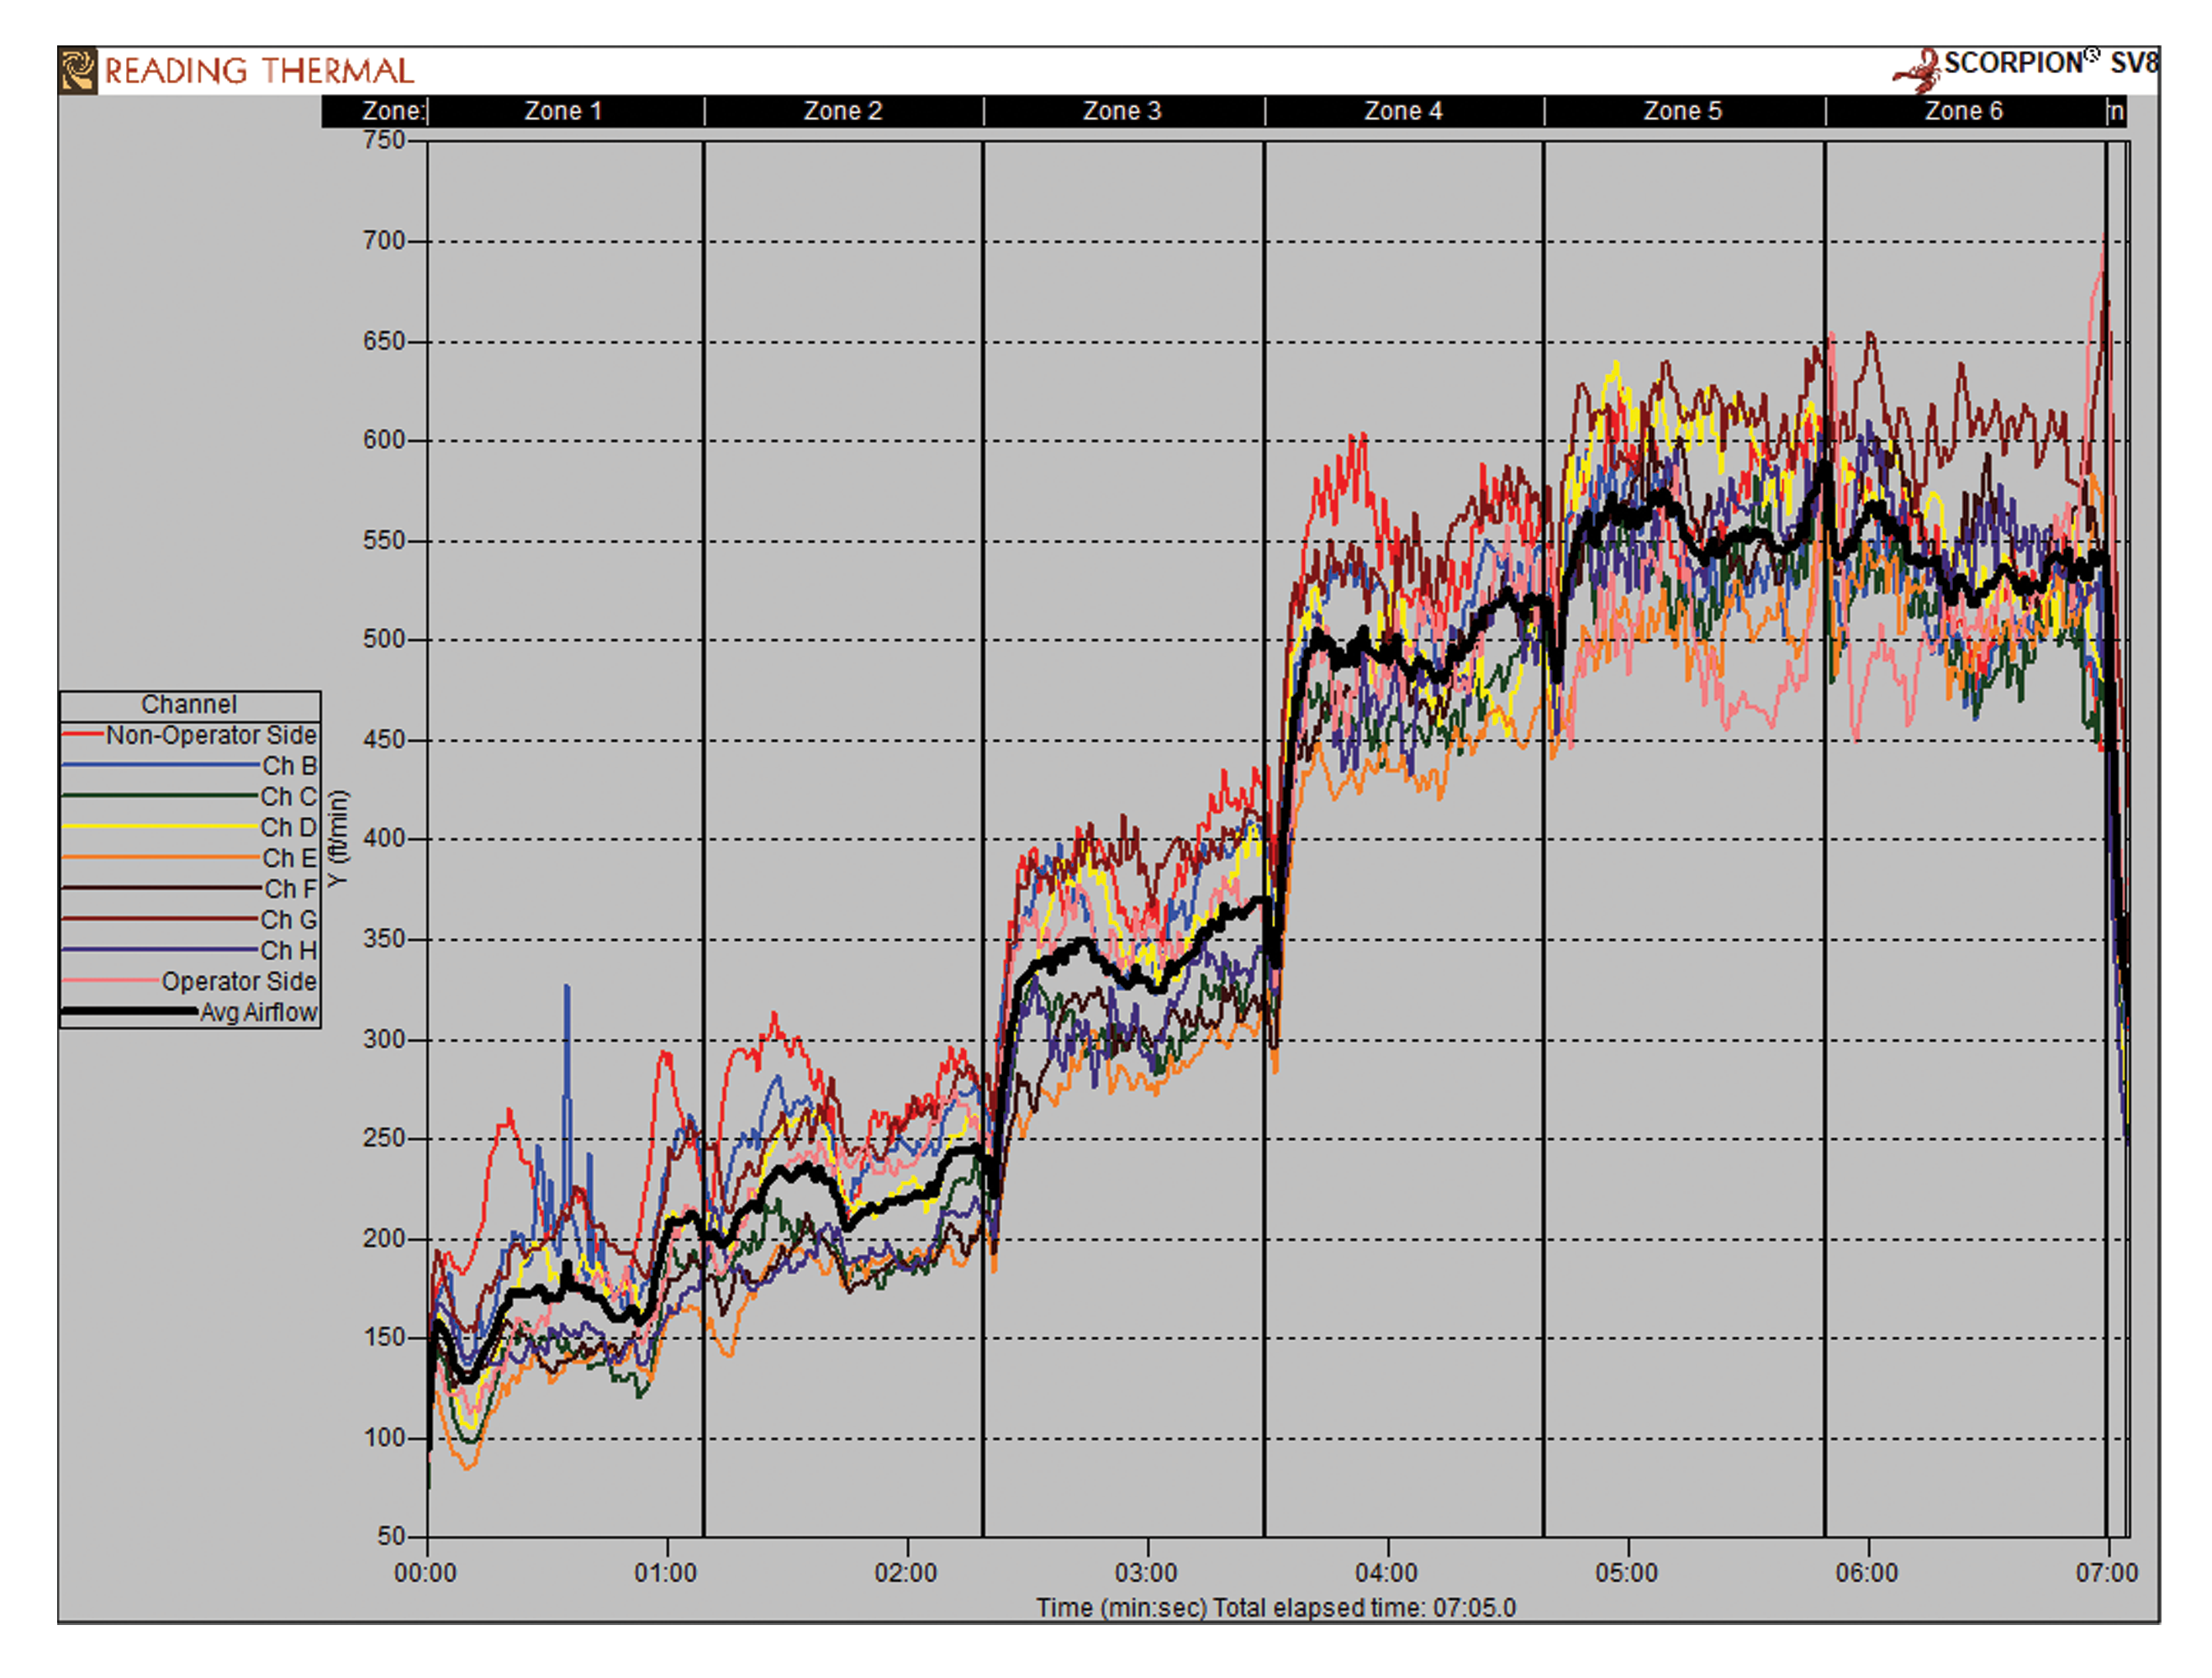Click the 01:00 time axis label

[x=666, y=1573]
